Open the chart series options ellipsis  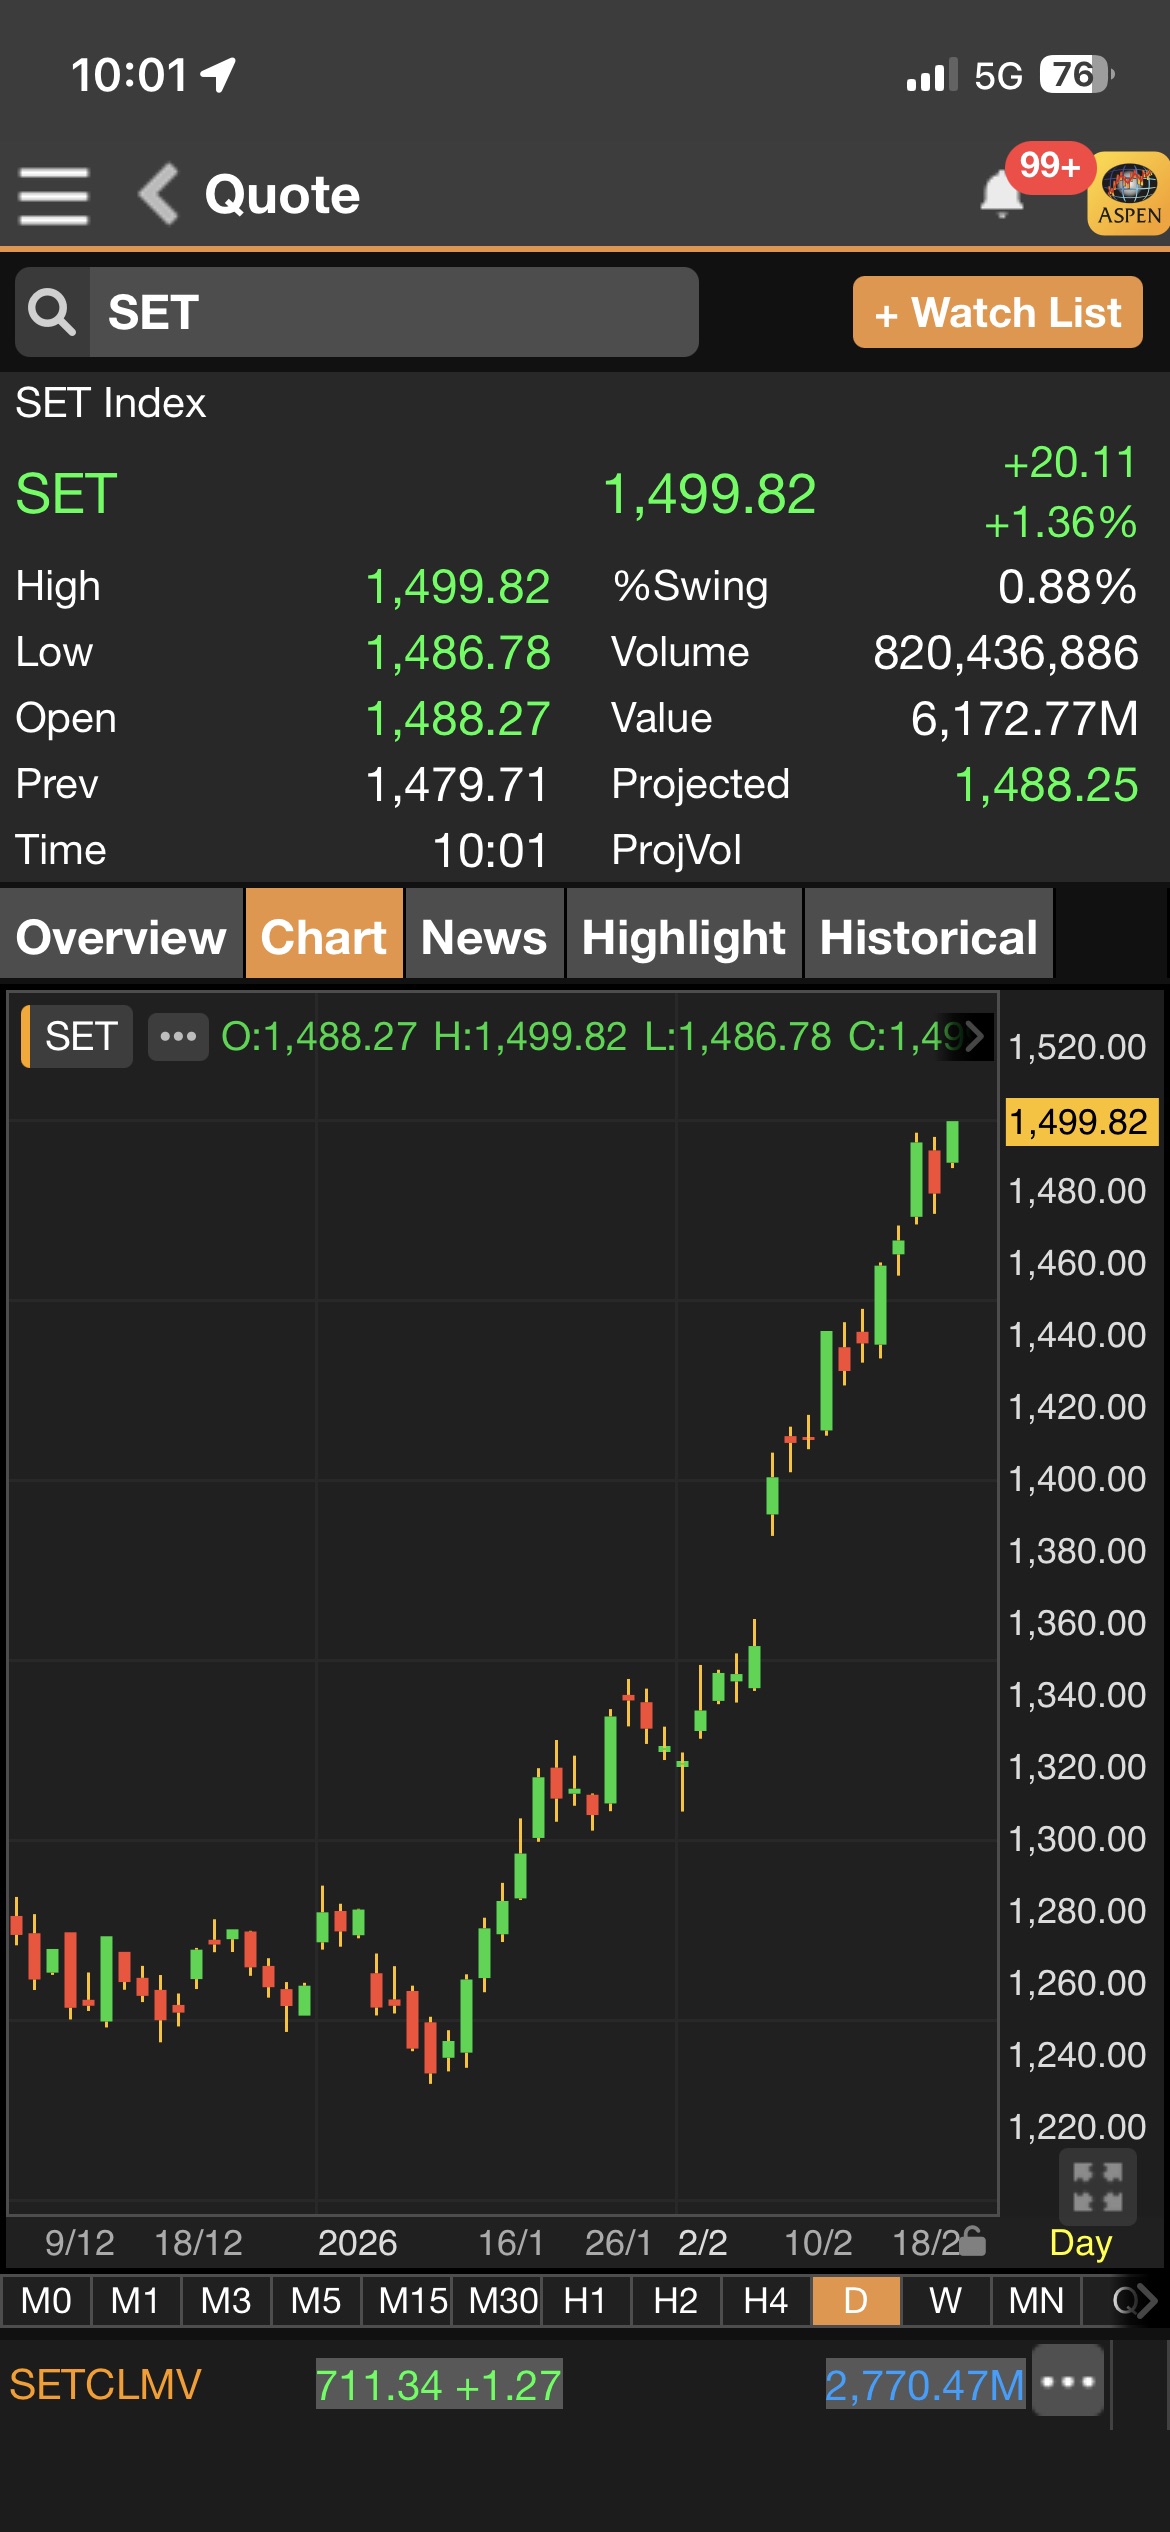(x=178, y=1036)
